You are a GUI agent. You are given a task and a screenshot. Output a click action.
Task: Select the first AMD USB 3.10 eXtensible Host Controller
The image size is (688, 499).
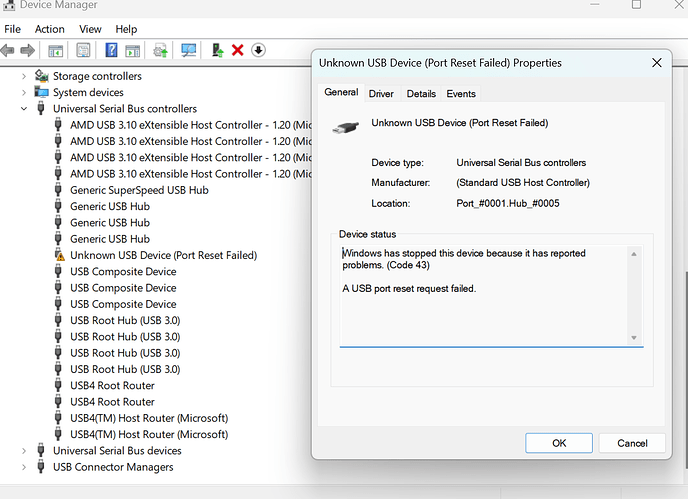pos(191,126)
